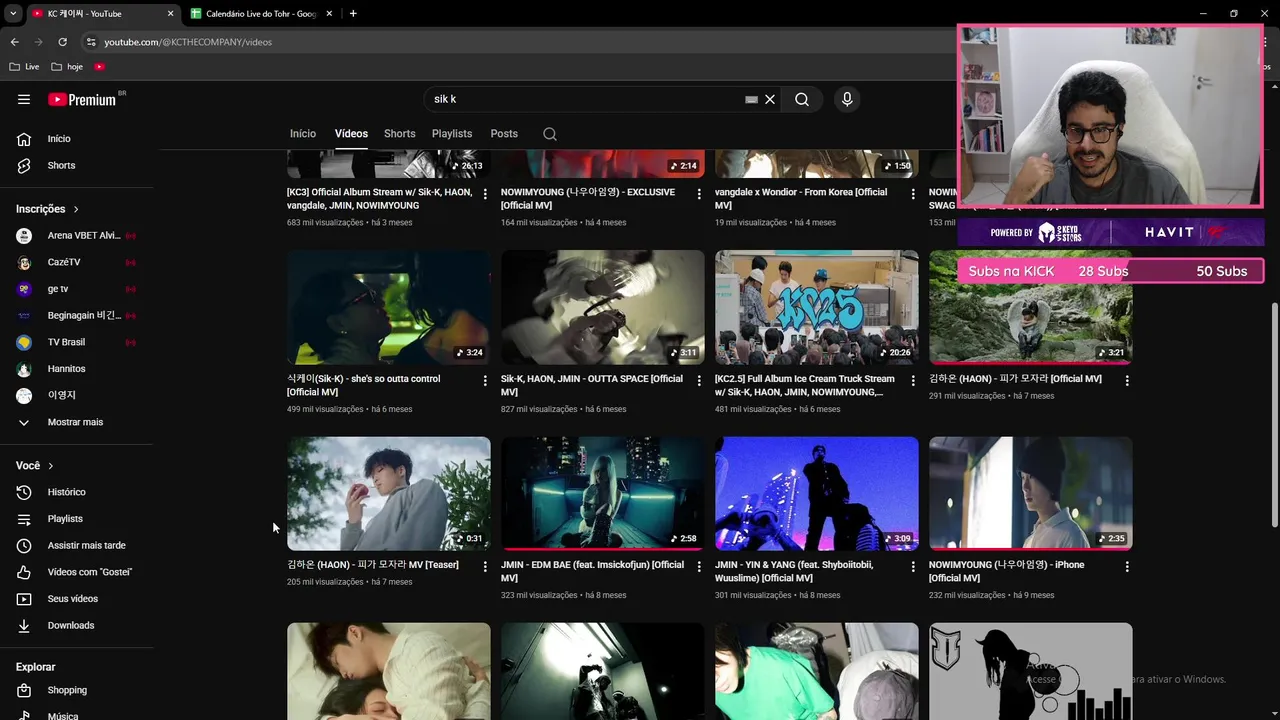This screenshot has width=1280, height=720.
Task: Search within channel magnifier icon
Action: tap(549, 134)
